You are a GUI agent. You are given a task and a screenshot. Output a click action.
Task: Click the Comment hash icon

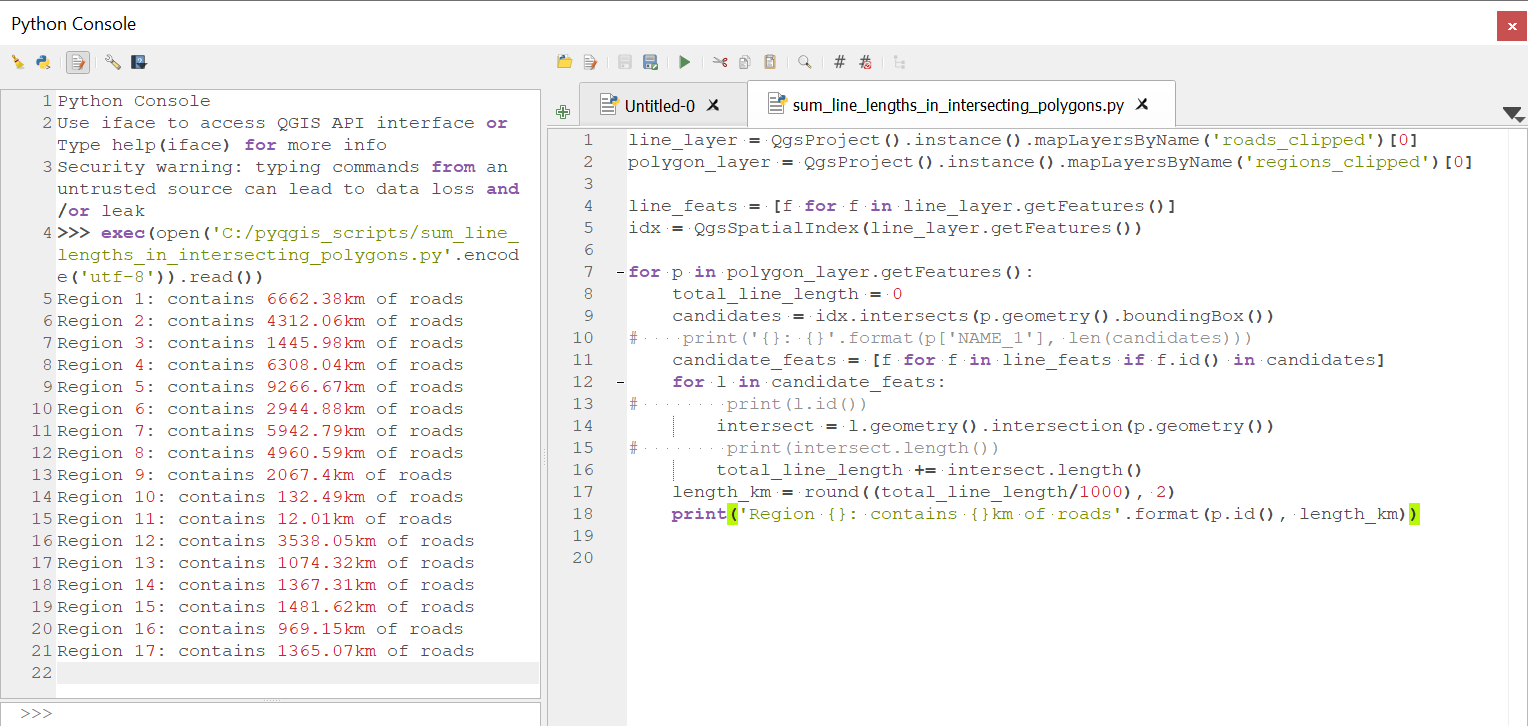tap(840, 62)
